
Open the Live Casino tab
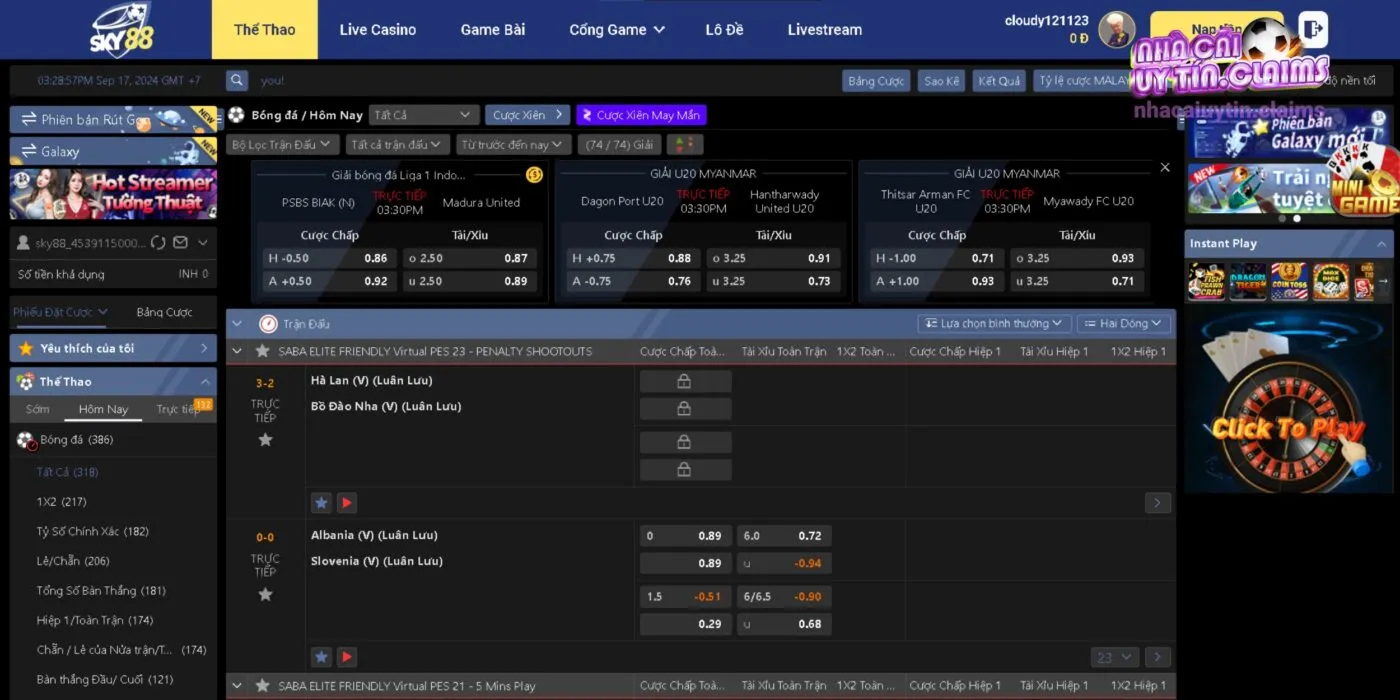377,30
